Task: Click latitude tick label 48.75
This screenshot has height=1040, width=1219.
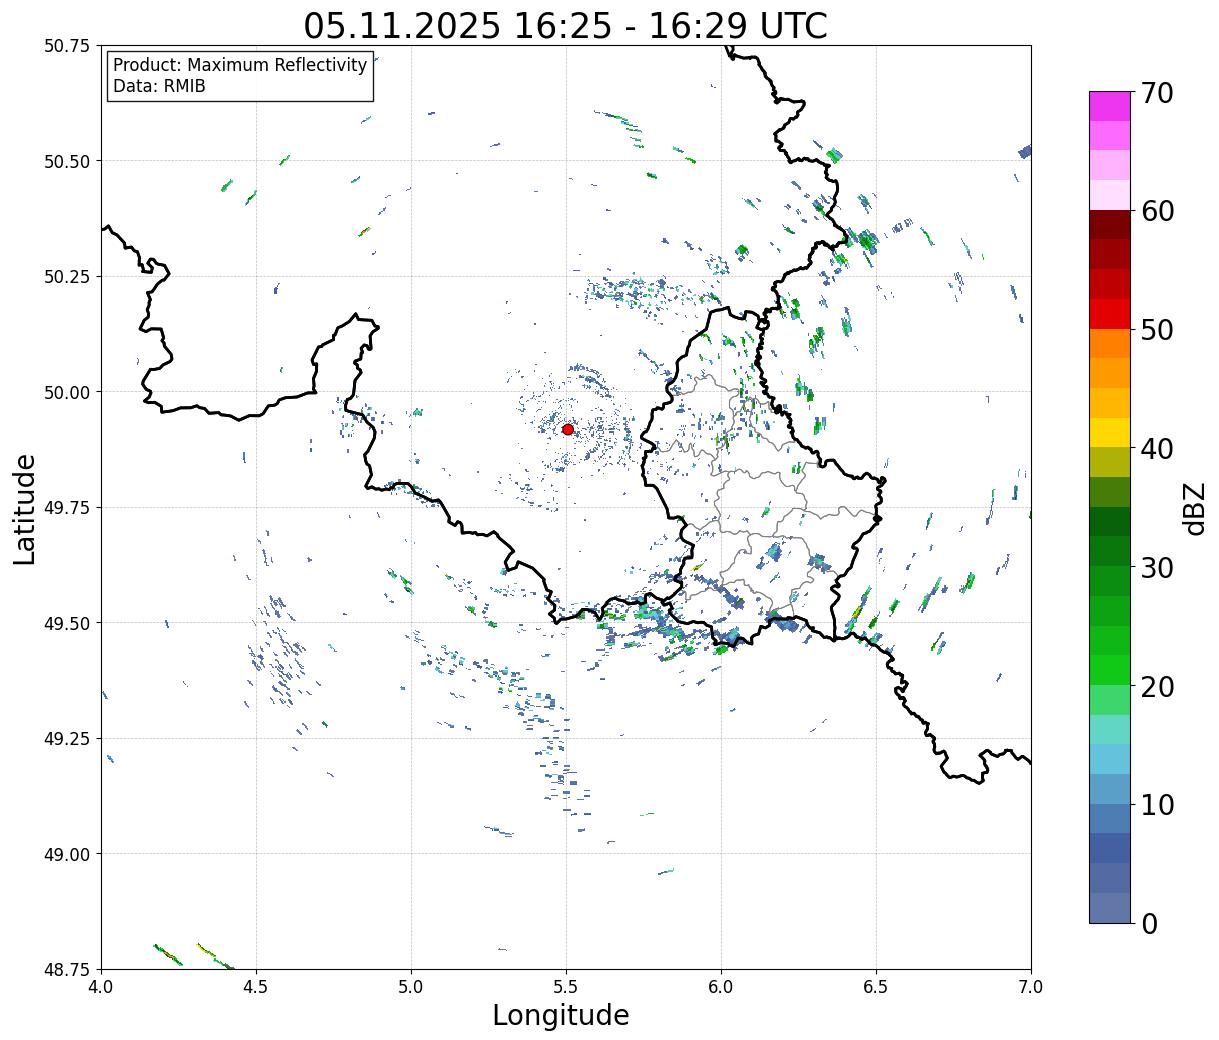Action: [66, 969]
